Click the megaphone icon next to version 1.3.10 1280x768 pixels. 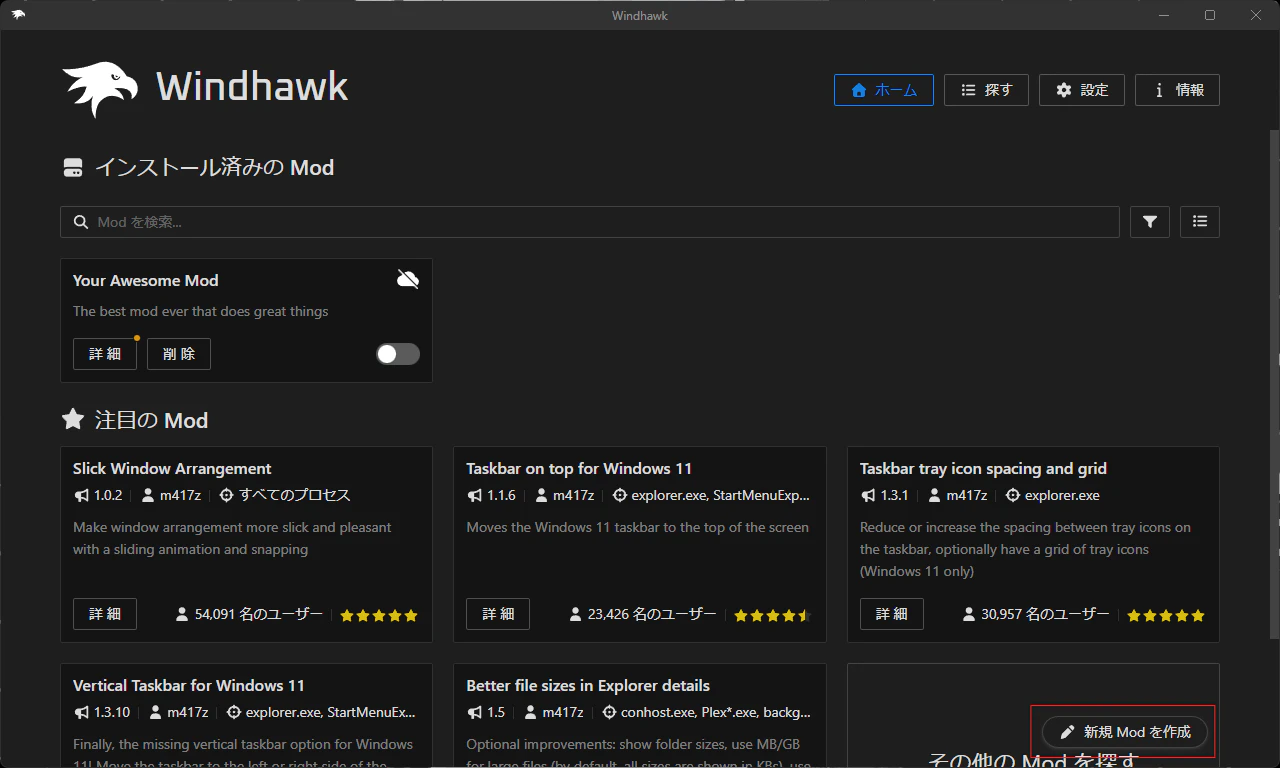(82, 712)
